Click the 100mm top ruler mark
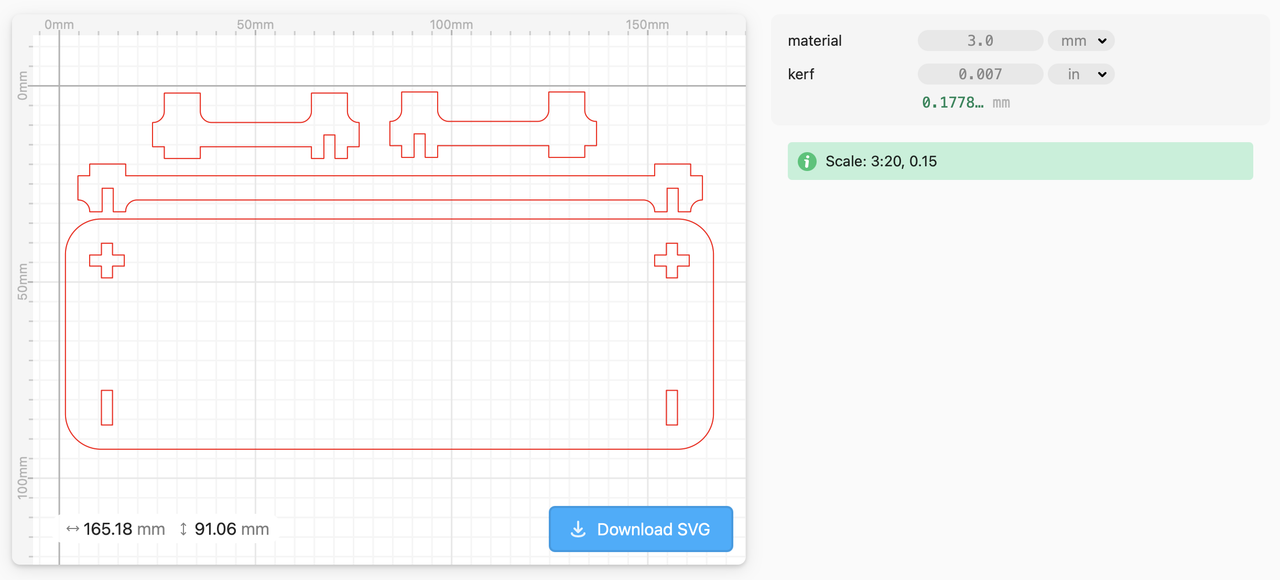1280x580 pixels. pos(452,24)
